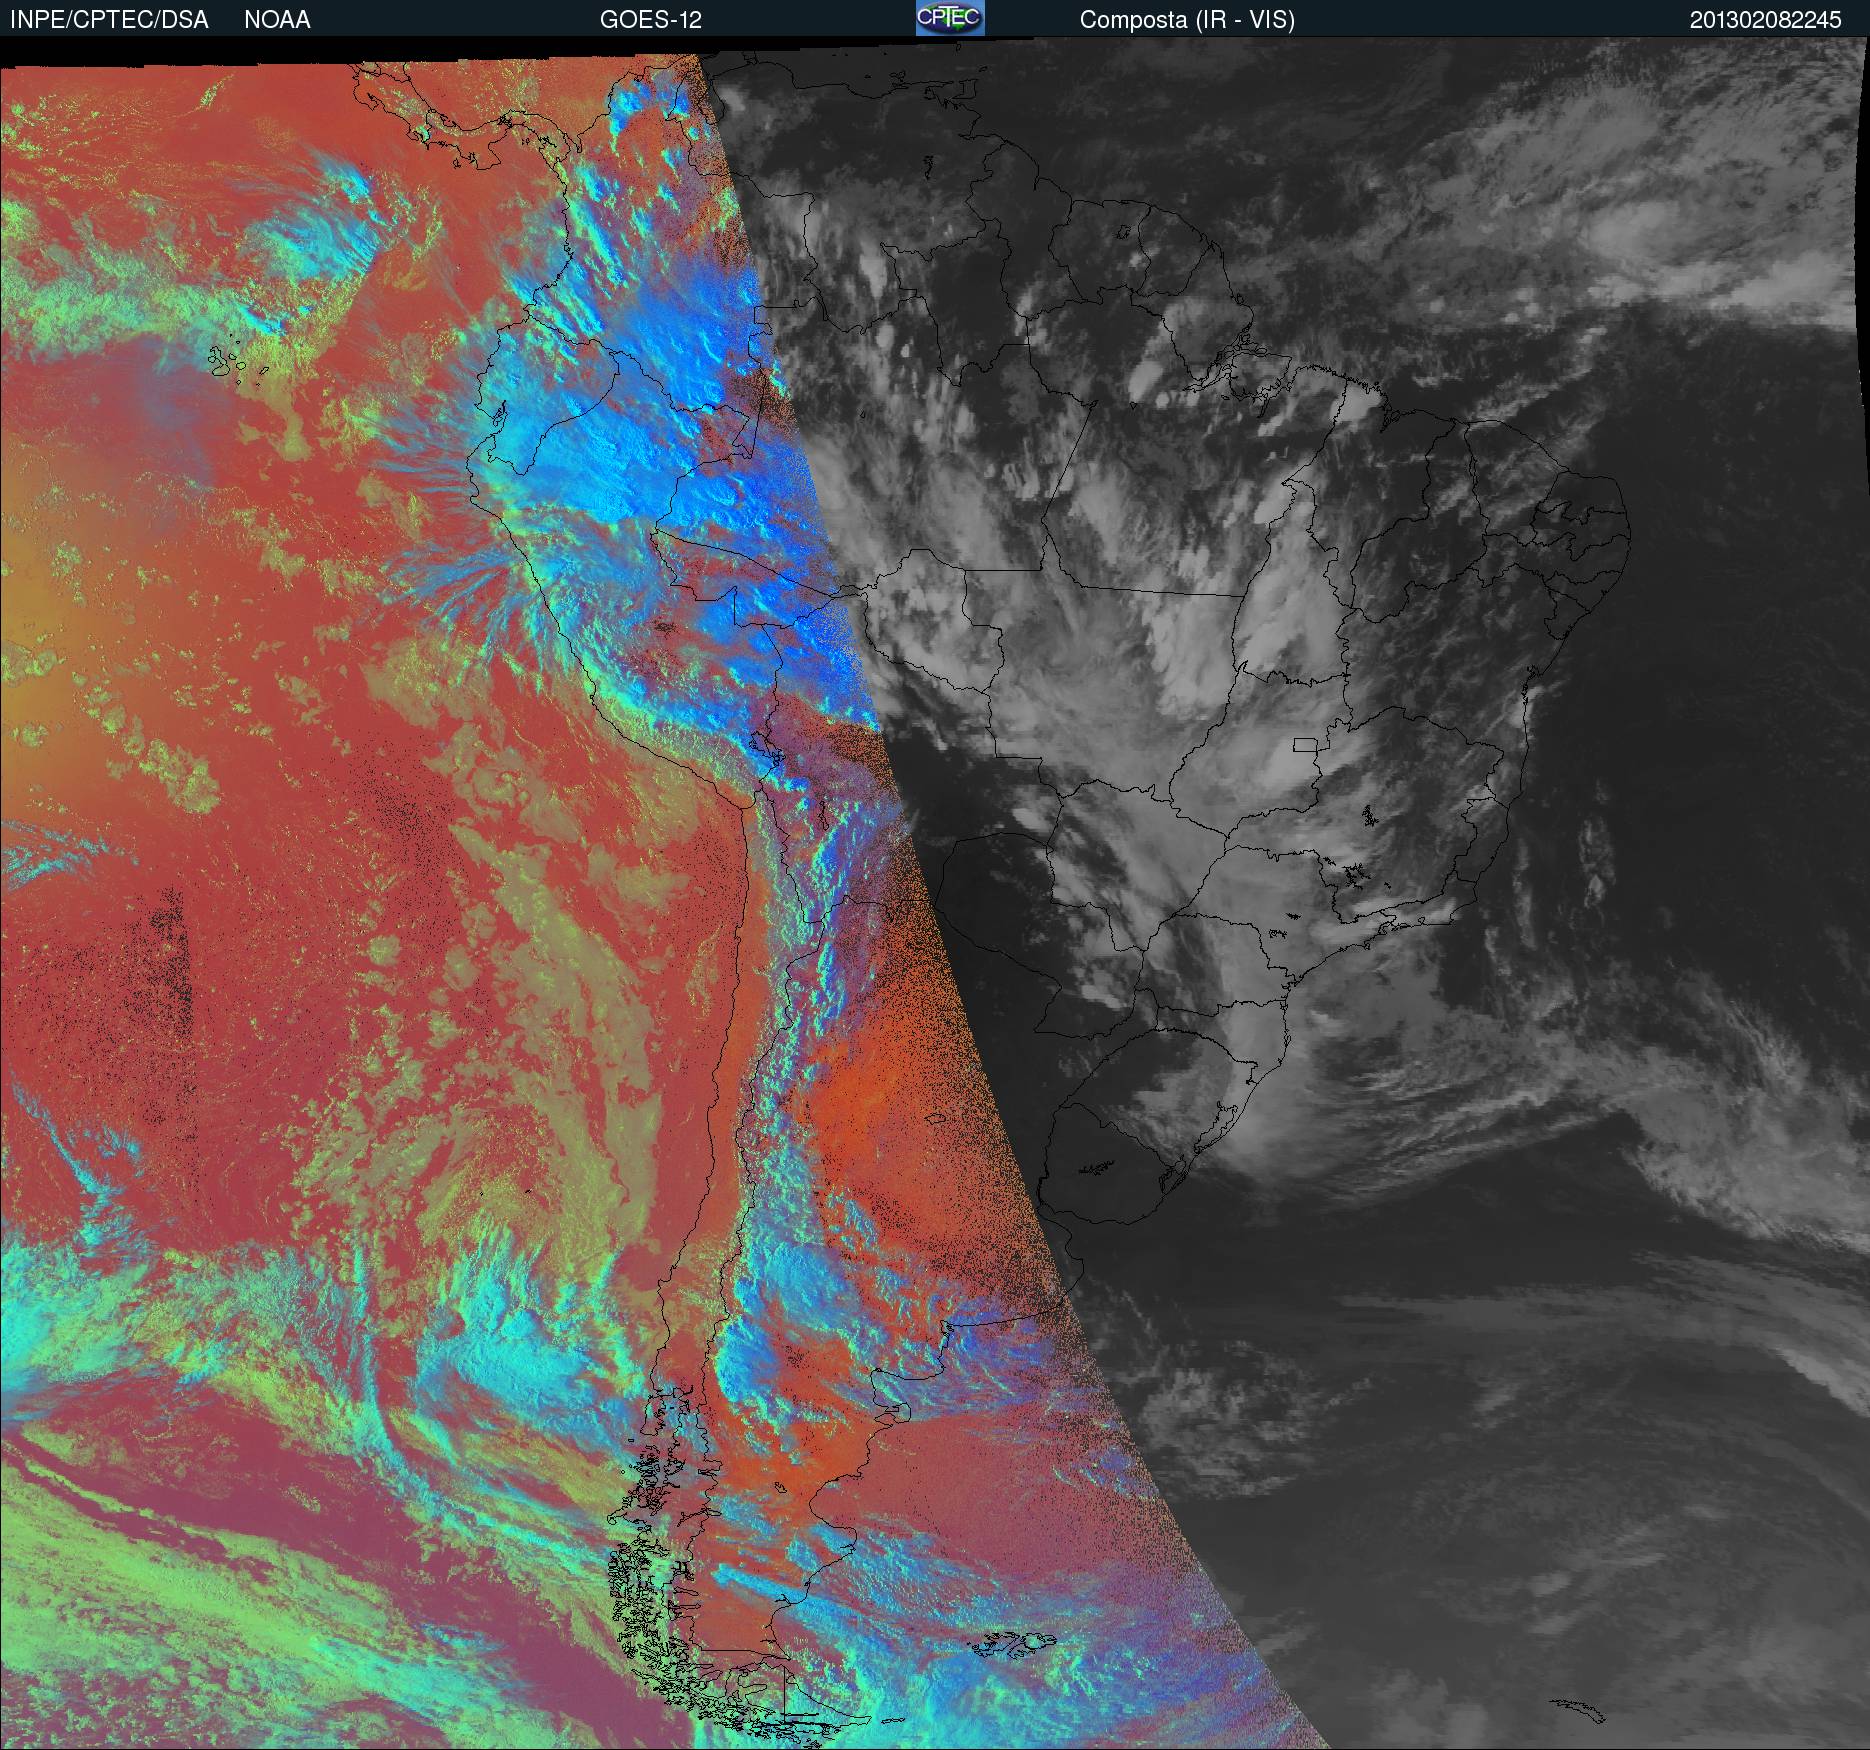This screenshot has width=1870, height=1750.
Task: Select the INPE/CPTEC/DSA header text
Action: pos(109,20)
